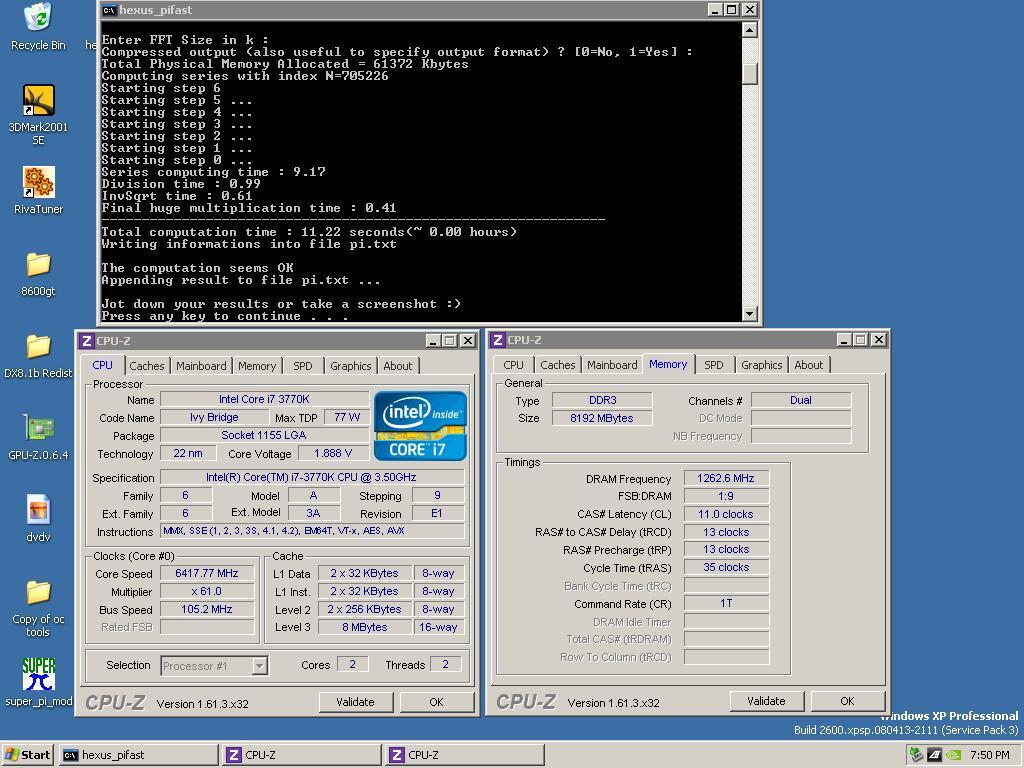
Task: Click Validate in left CPU-Z window
Action: (x=355, y=702)
